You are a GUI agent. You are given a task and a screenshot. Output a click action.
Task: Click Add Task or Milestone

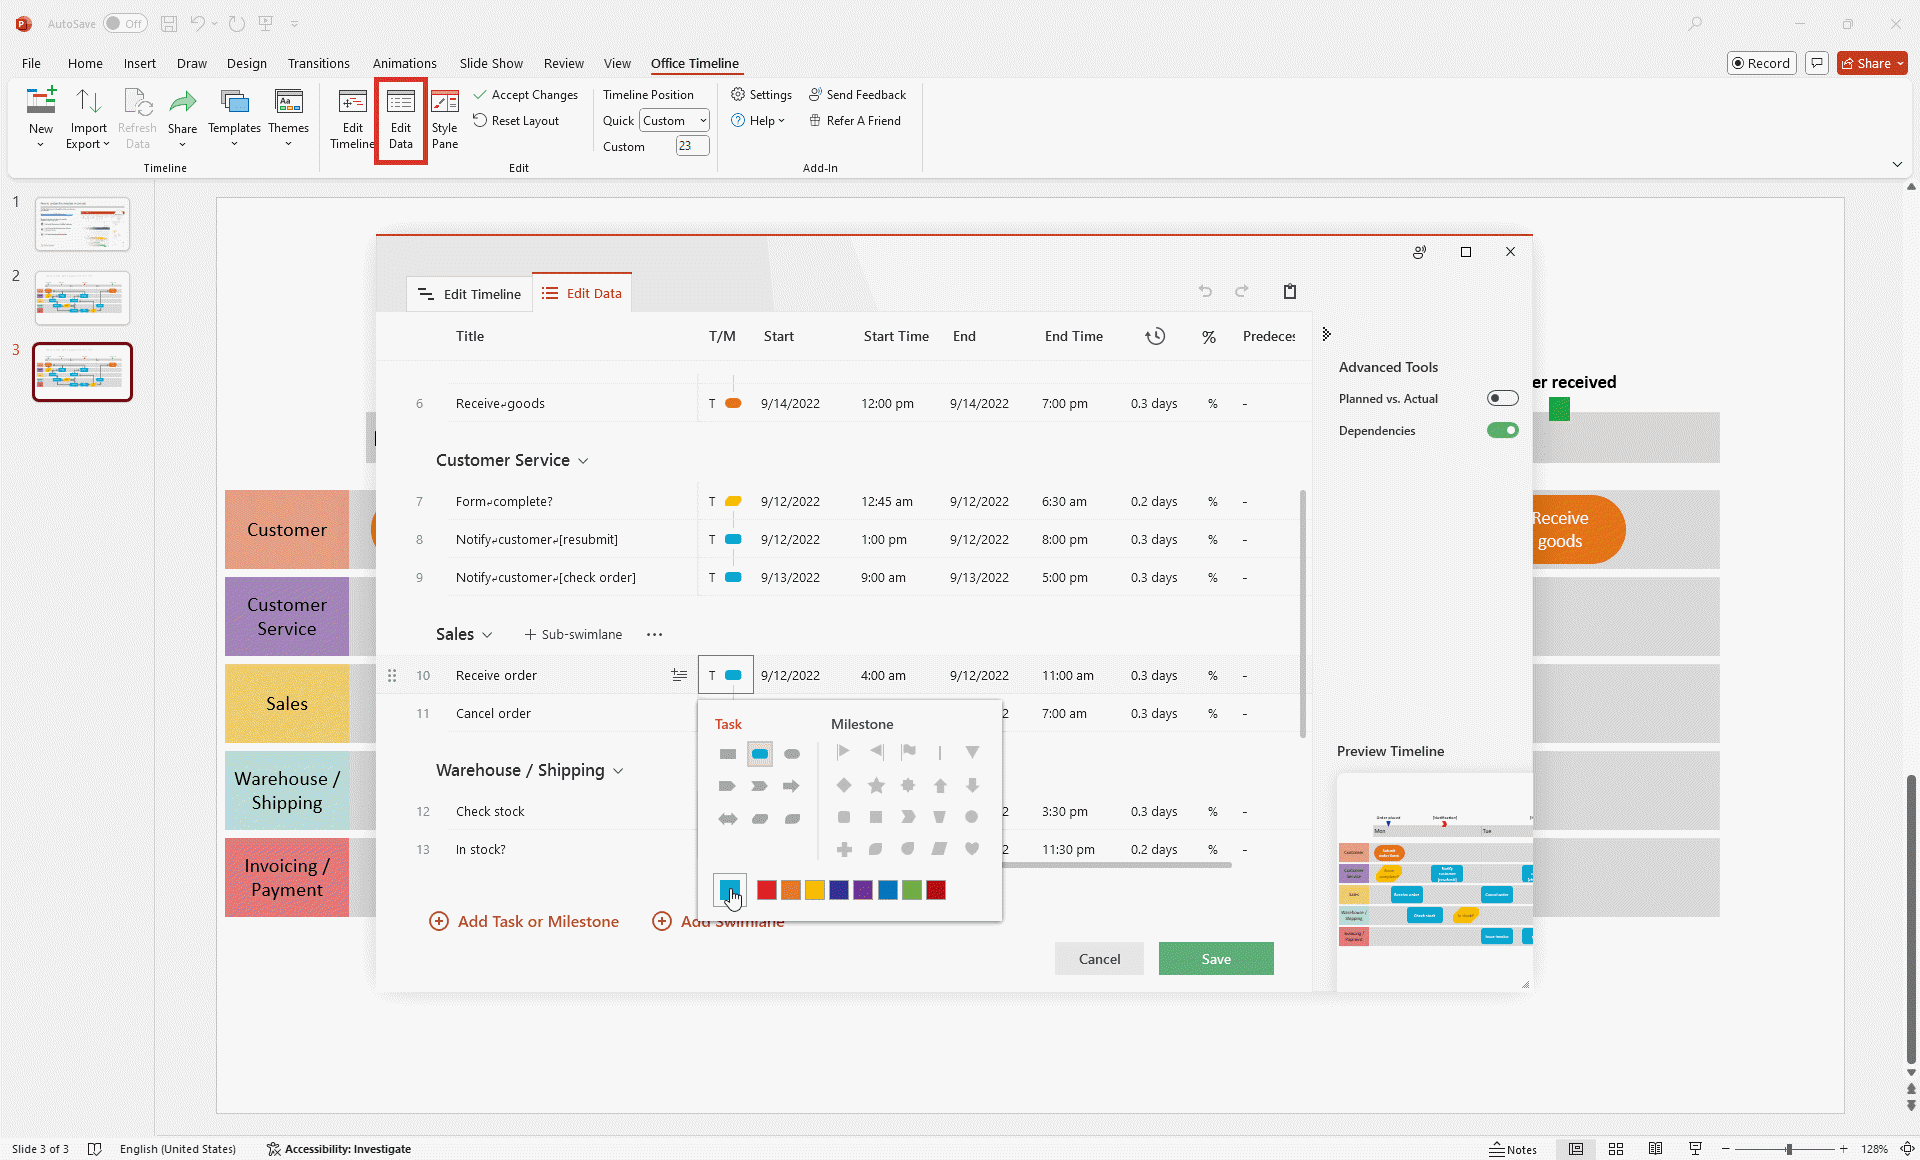click(524, 921)
